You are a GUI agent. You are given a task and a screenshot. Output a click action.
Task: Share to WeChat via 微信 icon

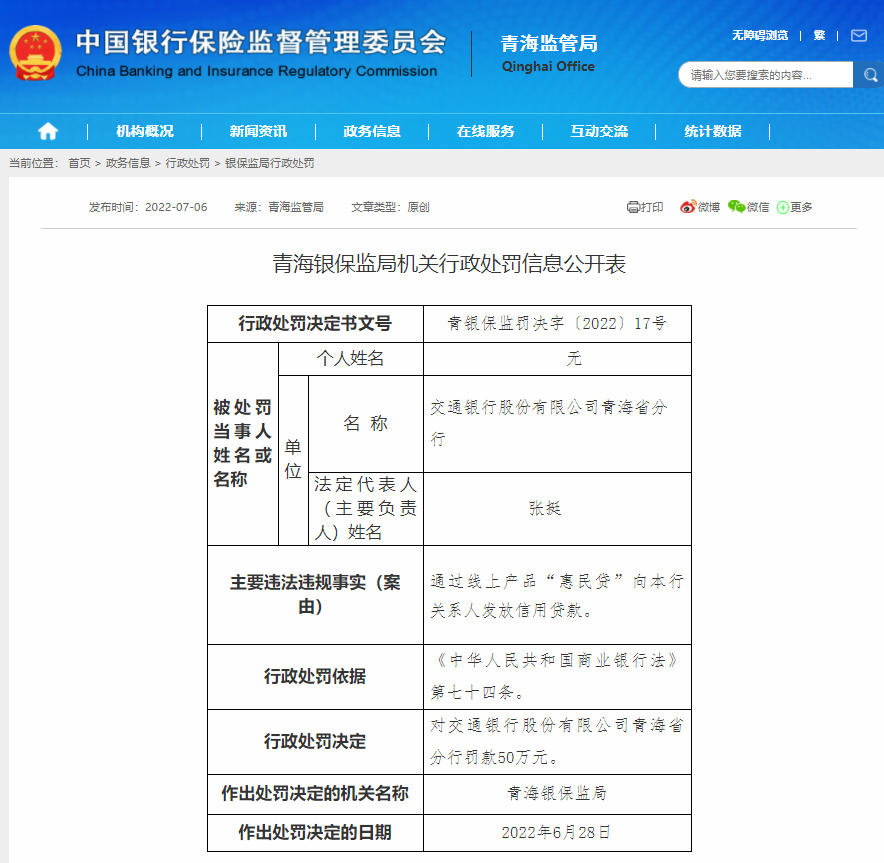(x=737, y=207)
